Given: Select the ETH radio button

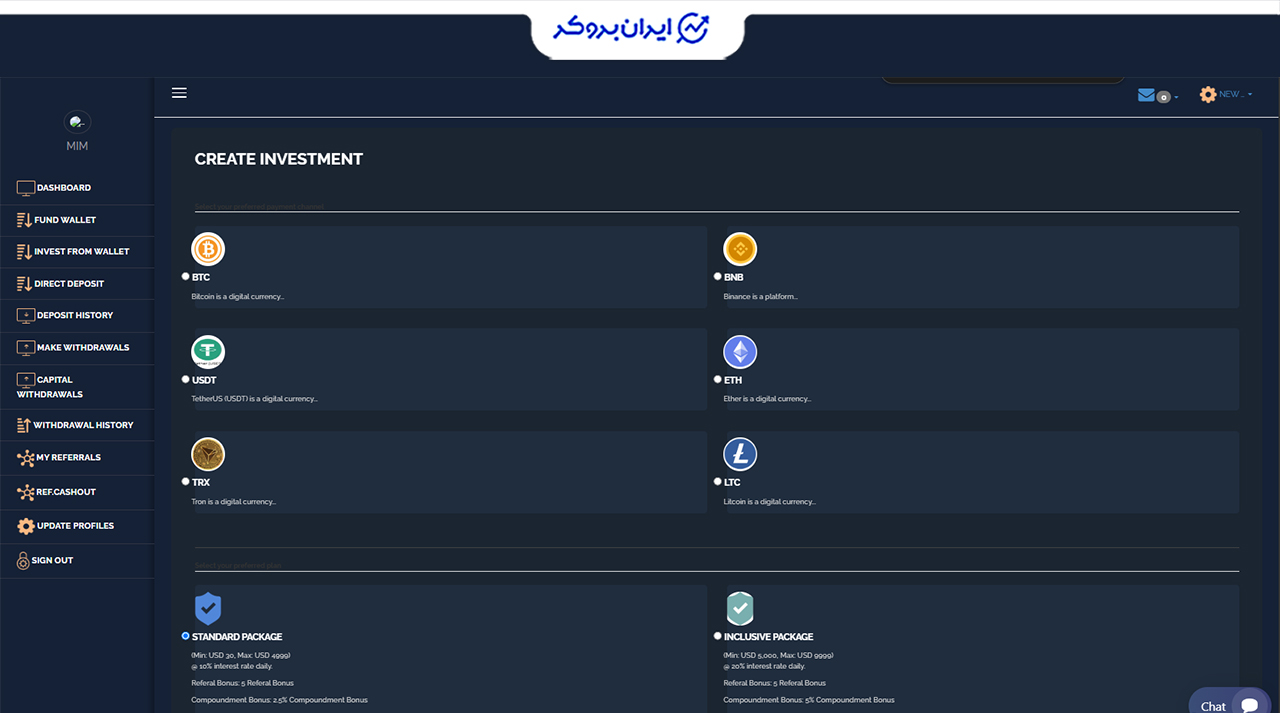Looking at the screenshot, I should [x=718, y=379].
